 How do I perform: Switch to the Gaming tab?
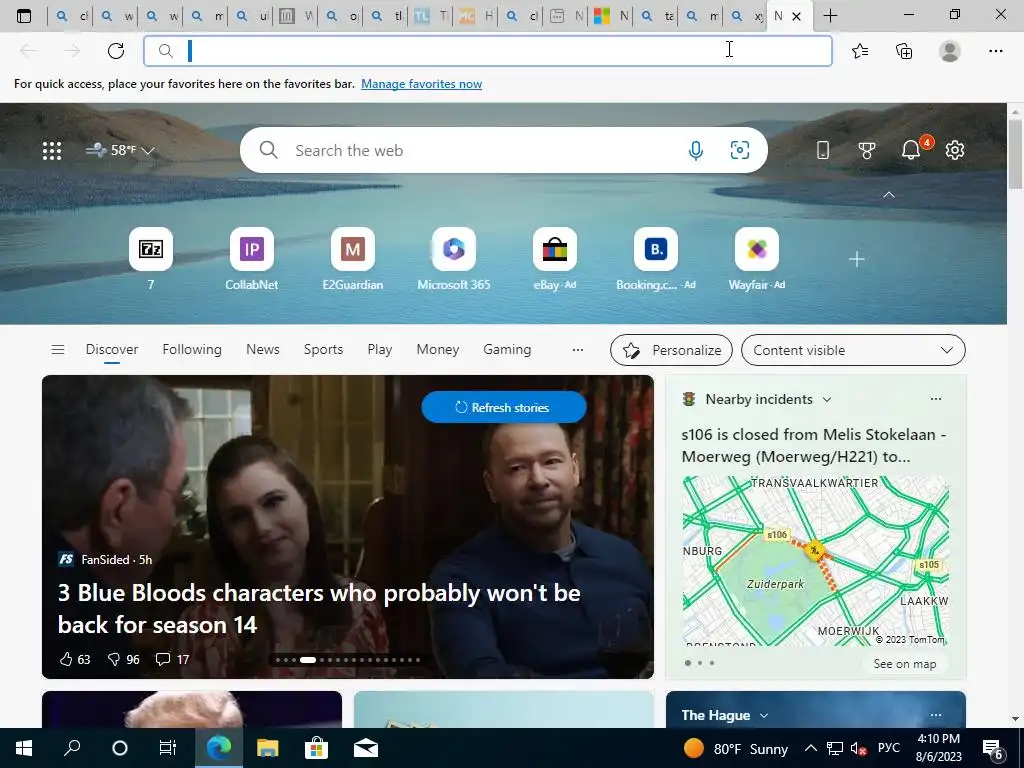[507, 349]
